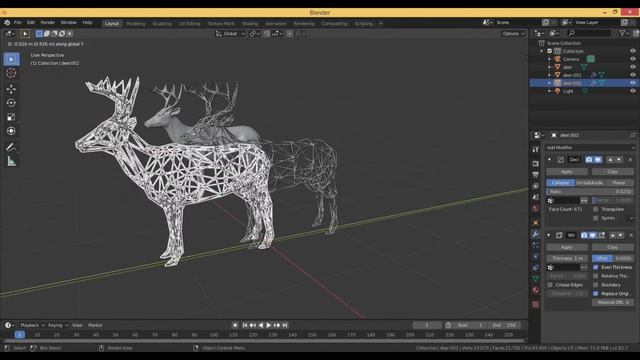The height and width of the screenshot is (360, 640).
Task: Open the Scene properties tab
Action: (536, 198)
